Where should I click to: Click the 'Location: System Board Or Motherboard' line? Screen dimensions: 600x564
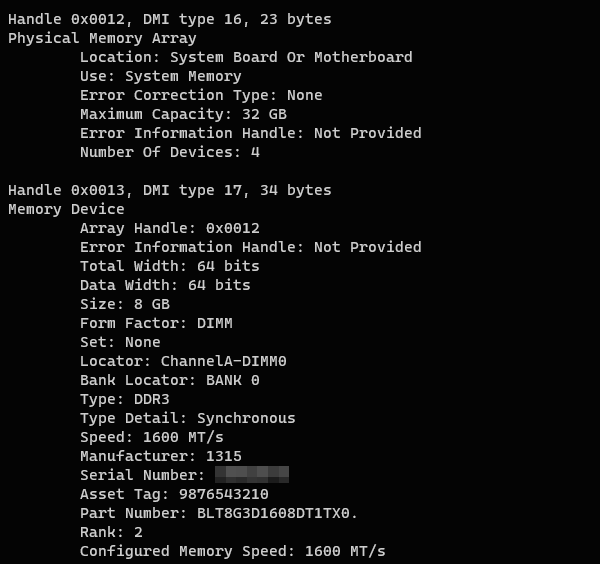246,57
